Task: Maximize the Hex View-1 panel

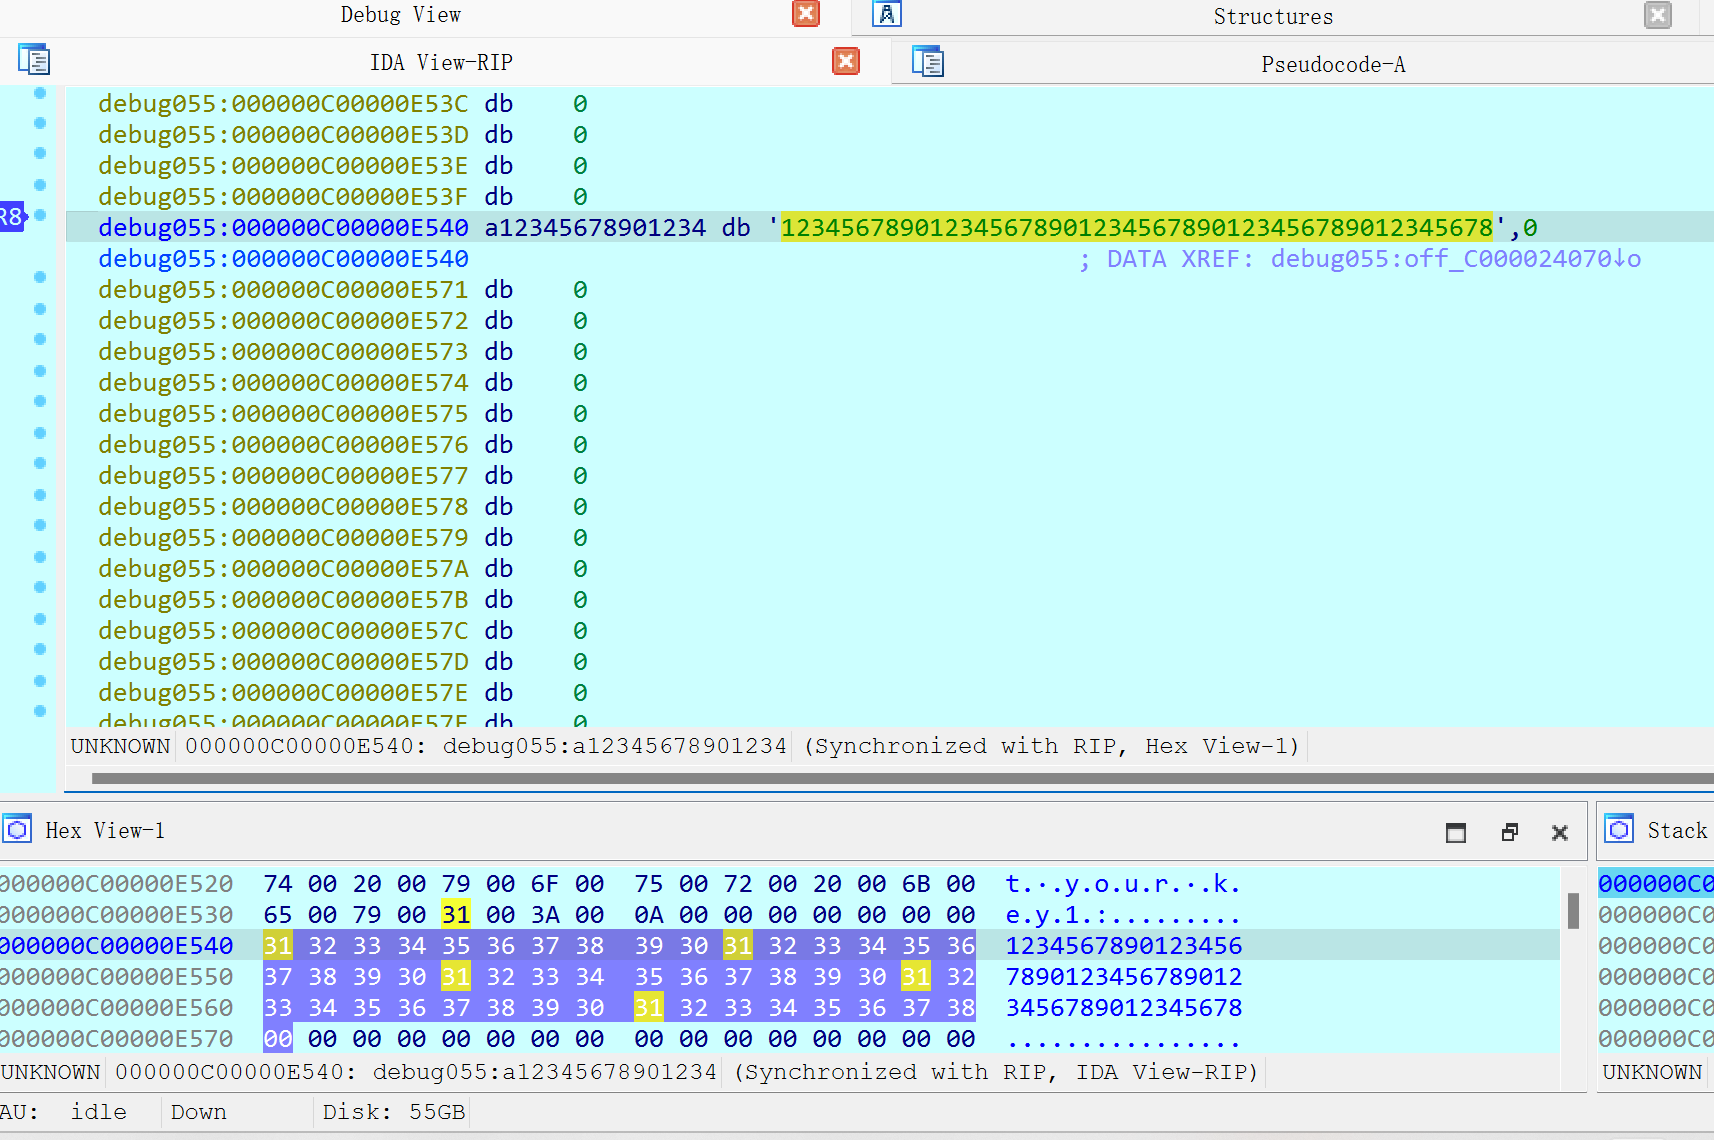Action: [x=1456, y=833]
